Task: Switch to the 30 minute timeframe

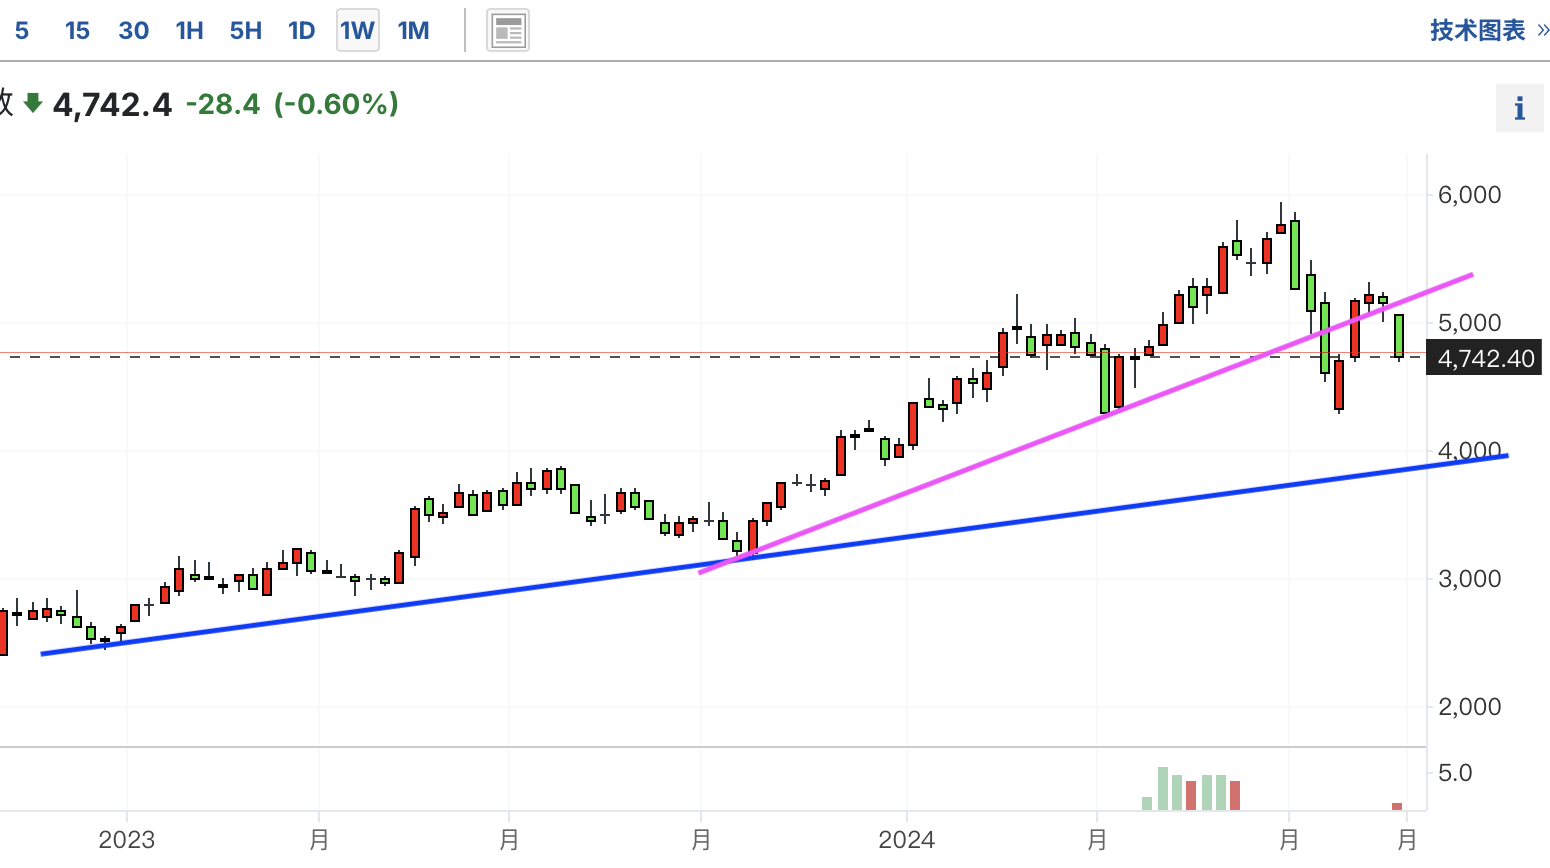Action: point(133,31)
